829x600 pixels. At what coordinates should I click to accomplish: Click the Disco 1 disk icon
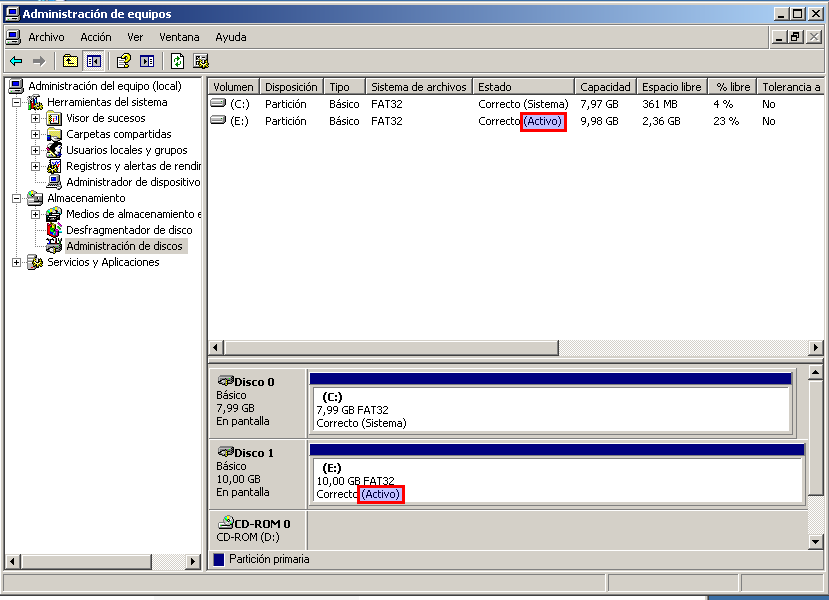(x=225, y=453)
